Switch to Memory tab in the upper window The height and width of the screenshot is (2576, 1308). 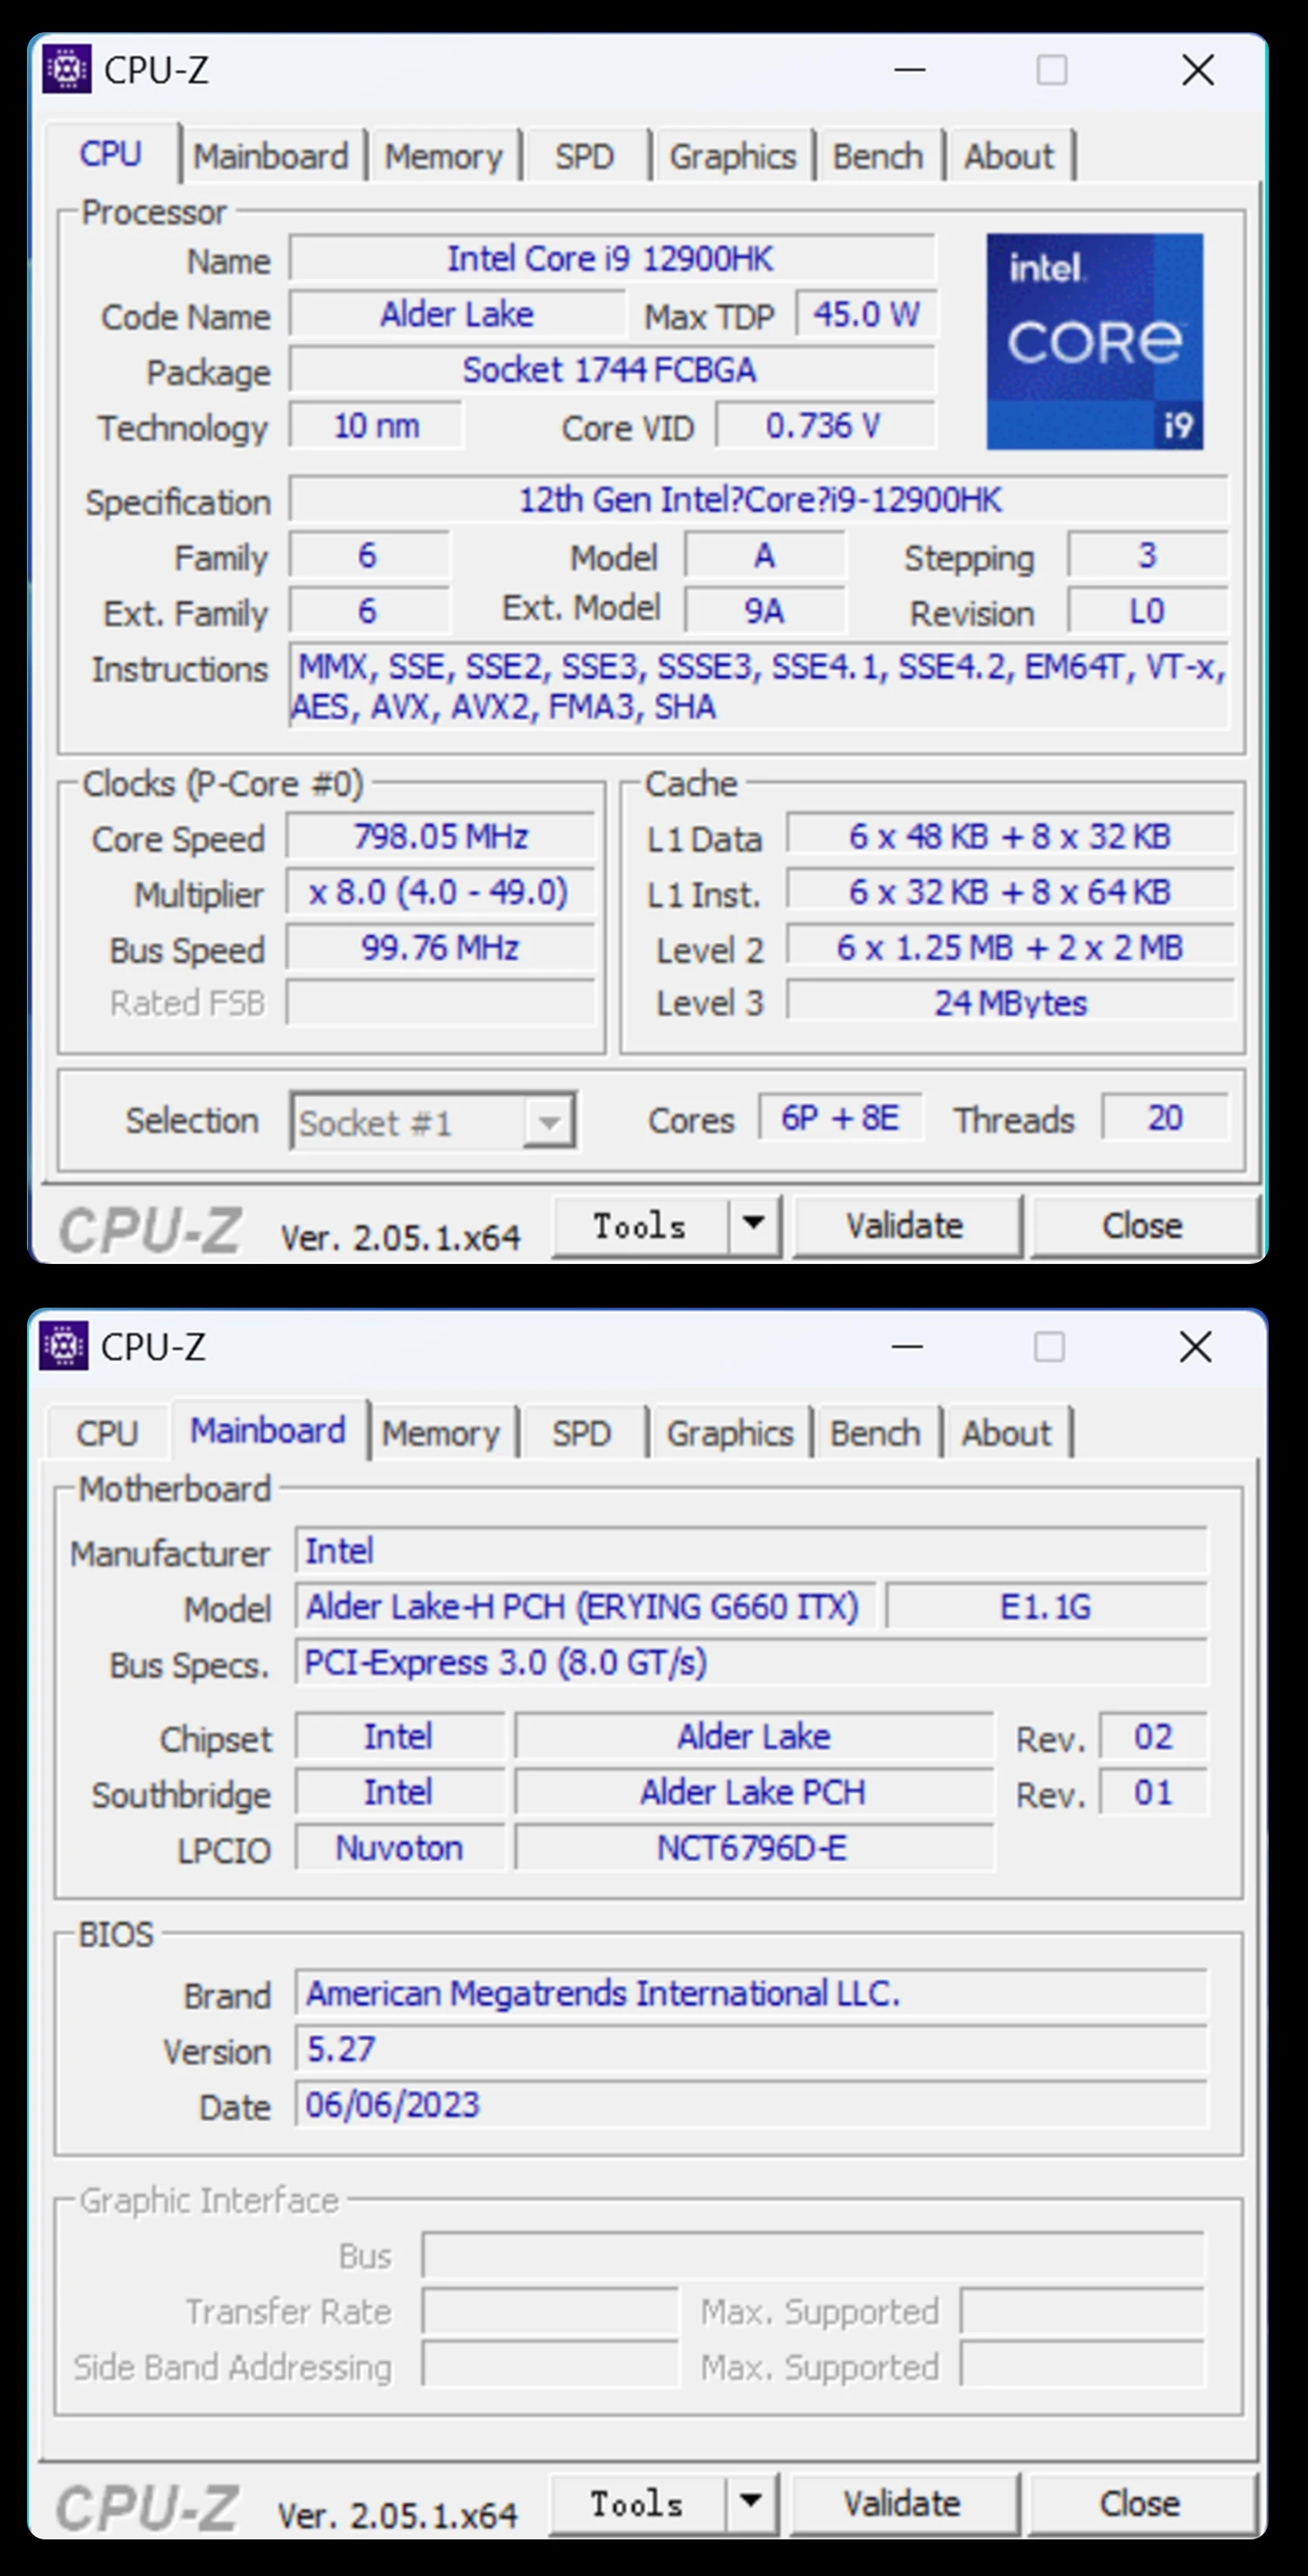tap(443, 157)
